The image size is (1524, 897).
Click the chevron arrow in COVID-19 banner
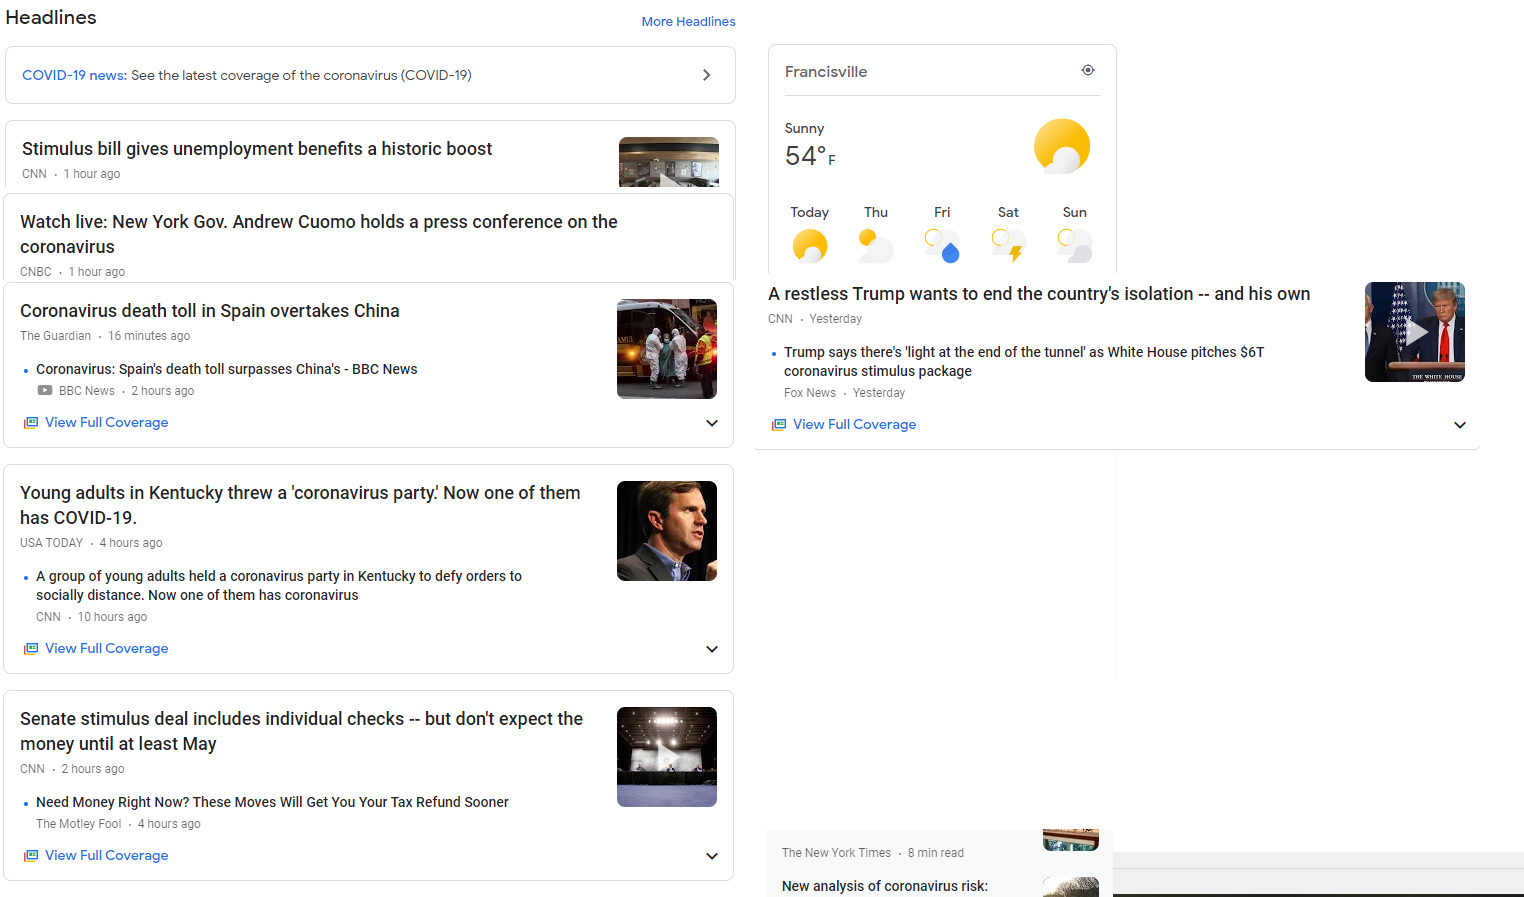706,75
